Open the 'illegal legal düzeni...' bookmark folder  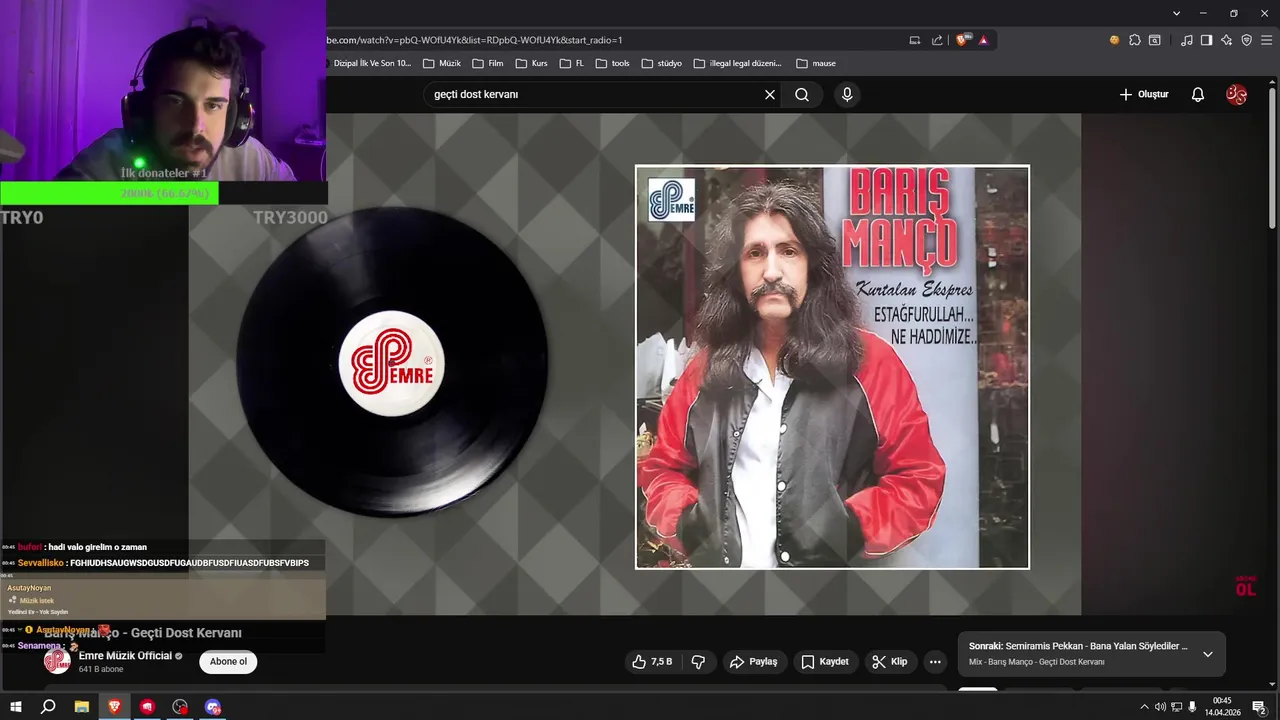click(737, 63)
